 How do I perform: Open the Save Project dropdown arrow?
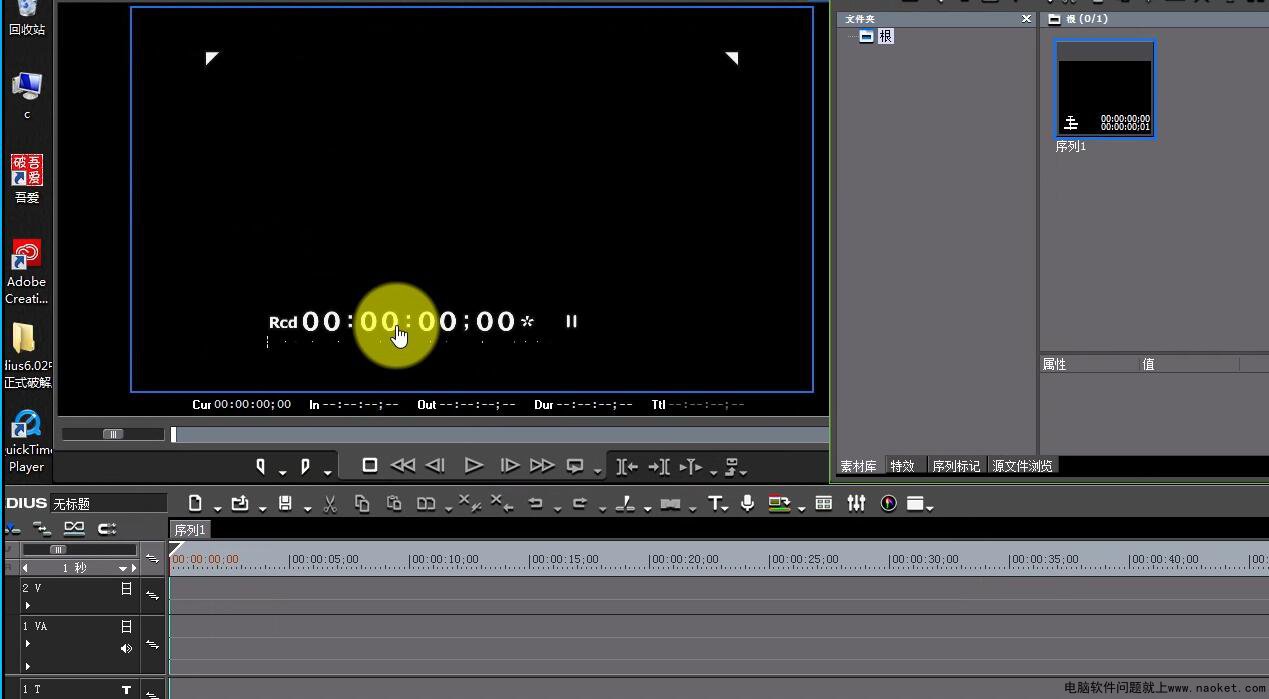pyautogui.click(x=307, y=509)
